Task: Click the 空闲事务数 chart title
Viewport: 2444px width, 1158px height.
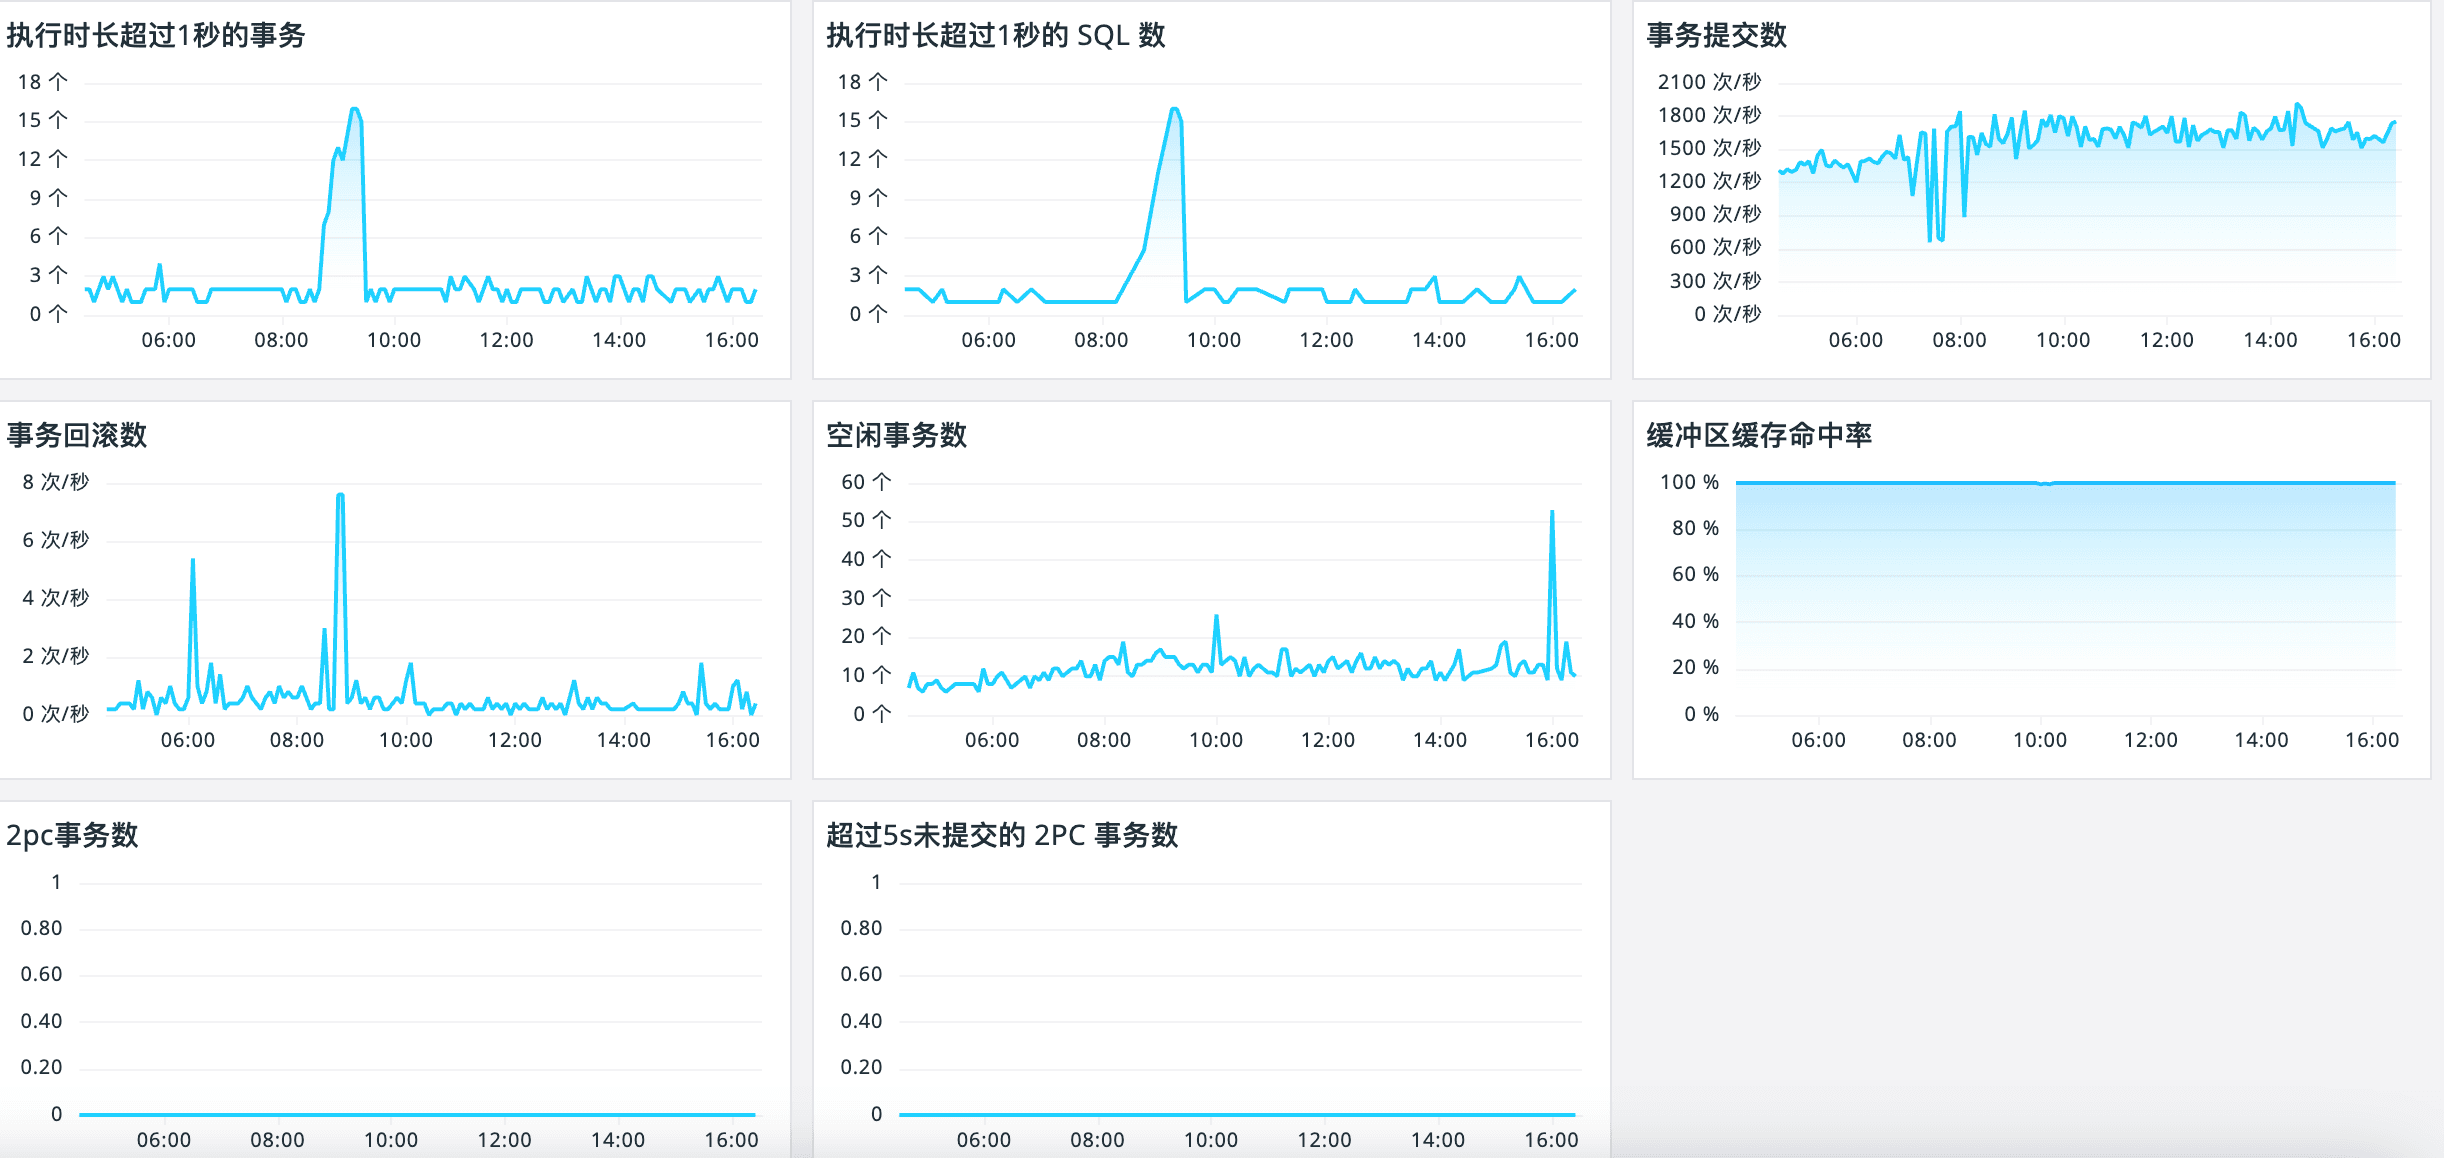Action: tap(896, 435)
